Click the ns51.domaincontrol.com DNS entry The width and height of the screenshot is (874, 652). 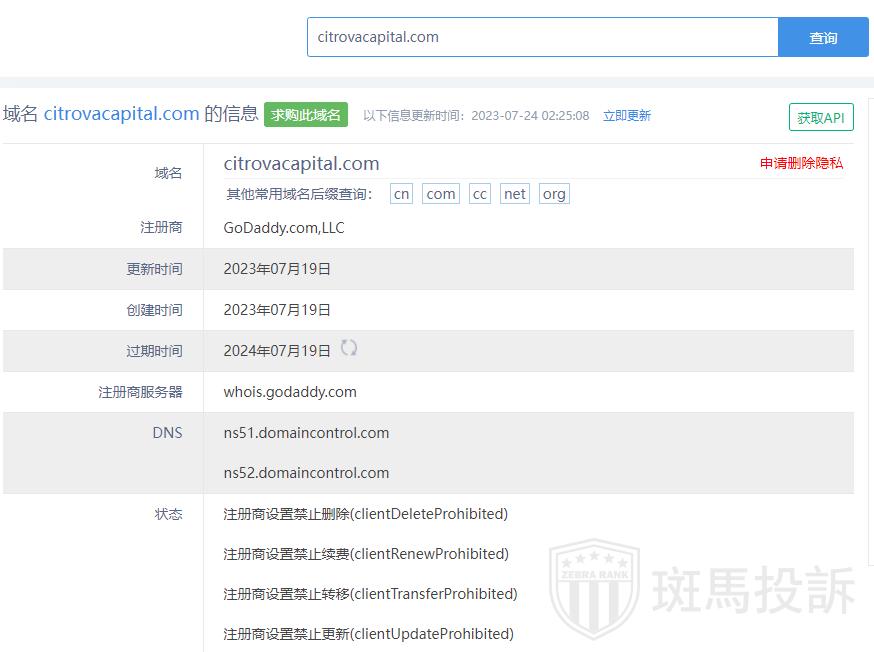tap(306, 433)
